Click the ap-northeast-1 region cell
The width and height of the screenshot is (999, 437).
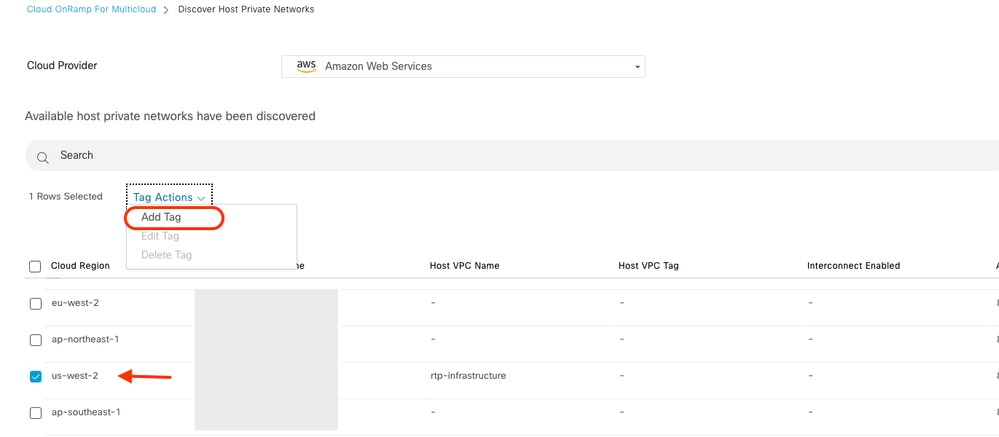[85, 339]
